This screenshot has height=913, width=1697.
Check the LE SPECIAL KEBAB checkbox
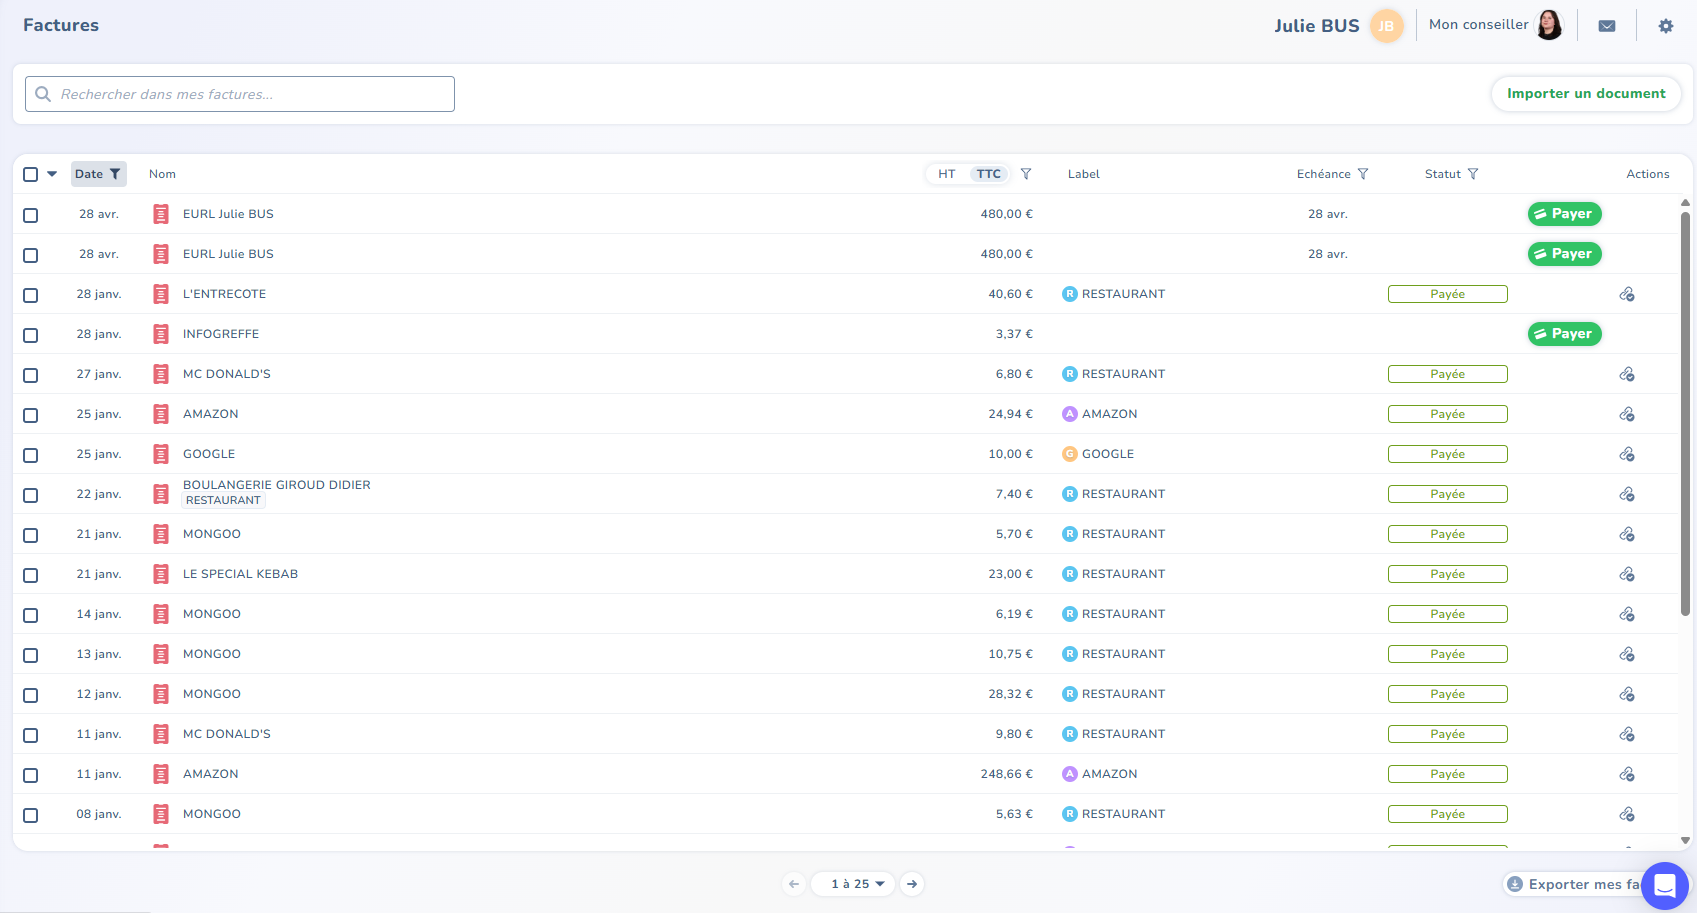pyautogui.click(x=30, y=575)
